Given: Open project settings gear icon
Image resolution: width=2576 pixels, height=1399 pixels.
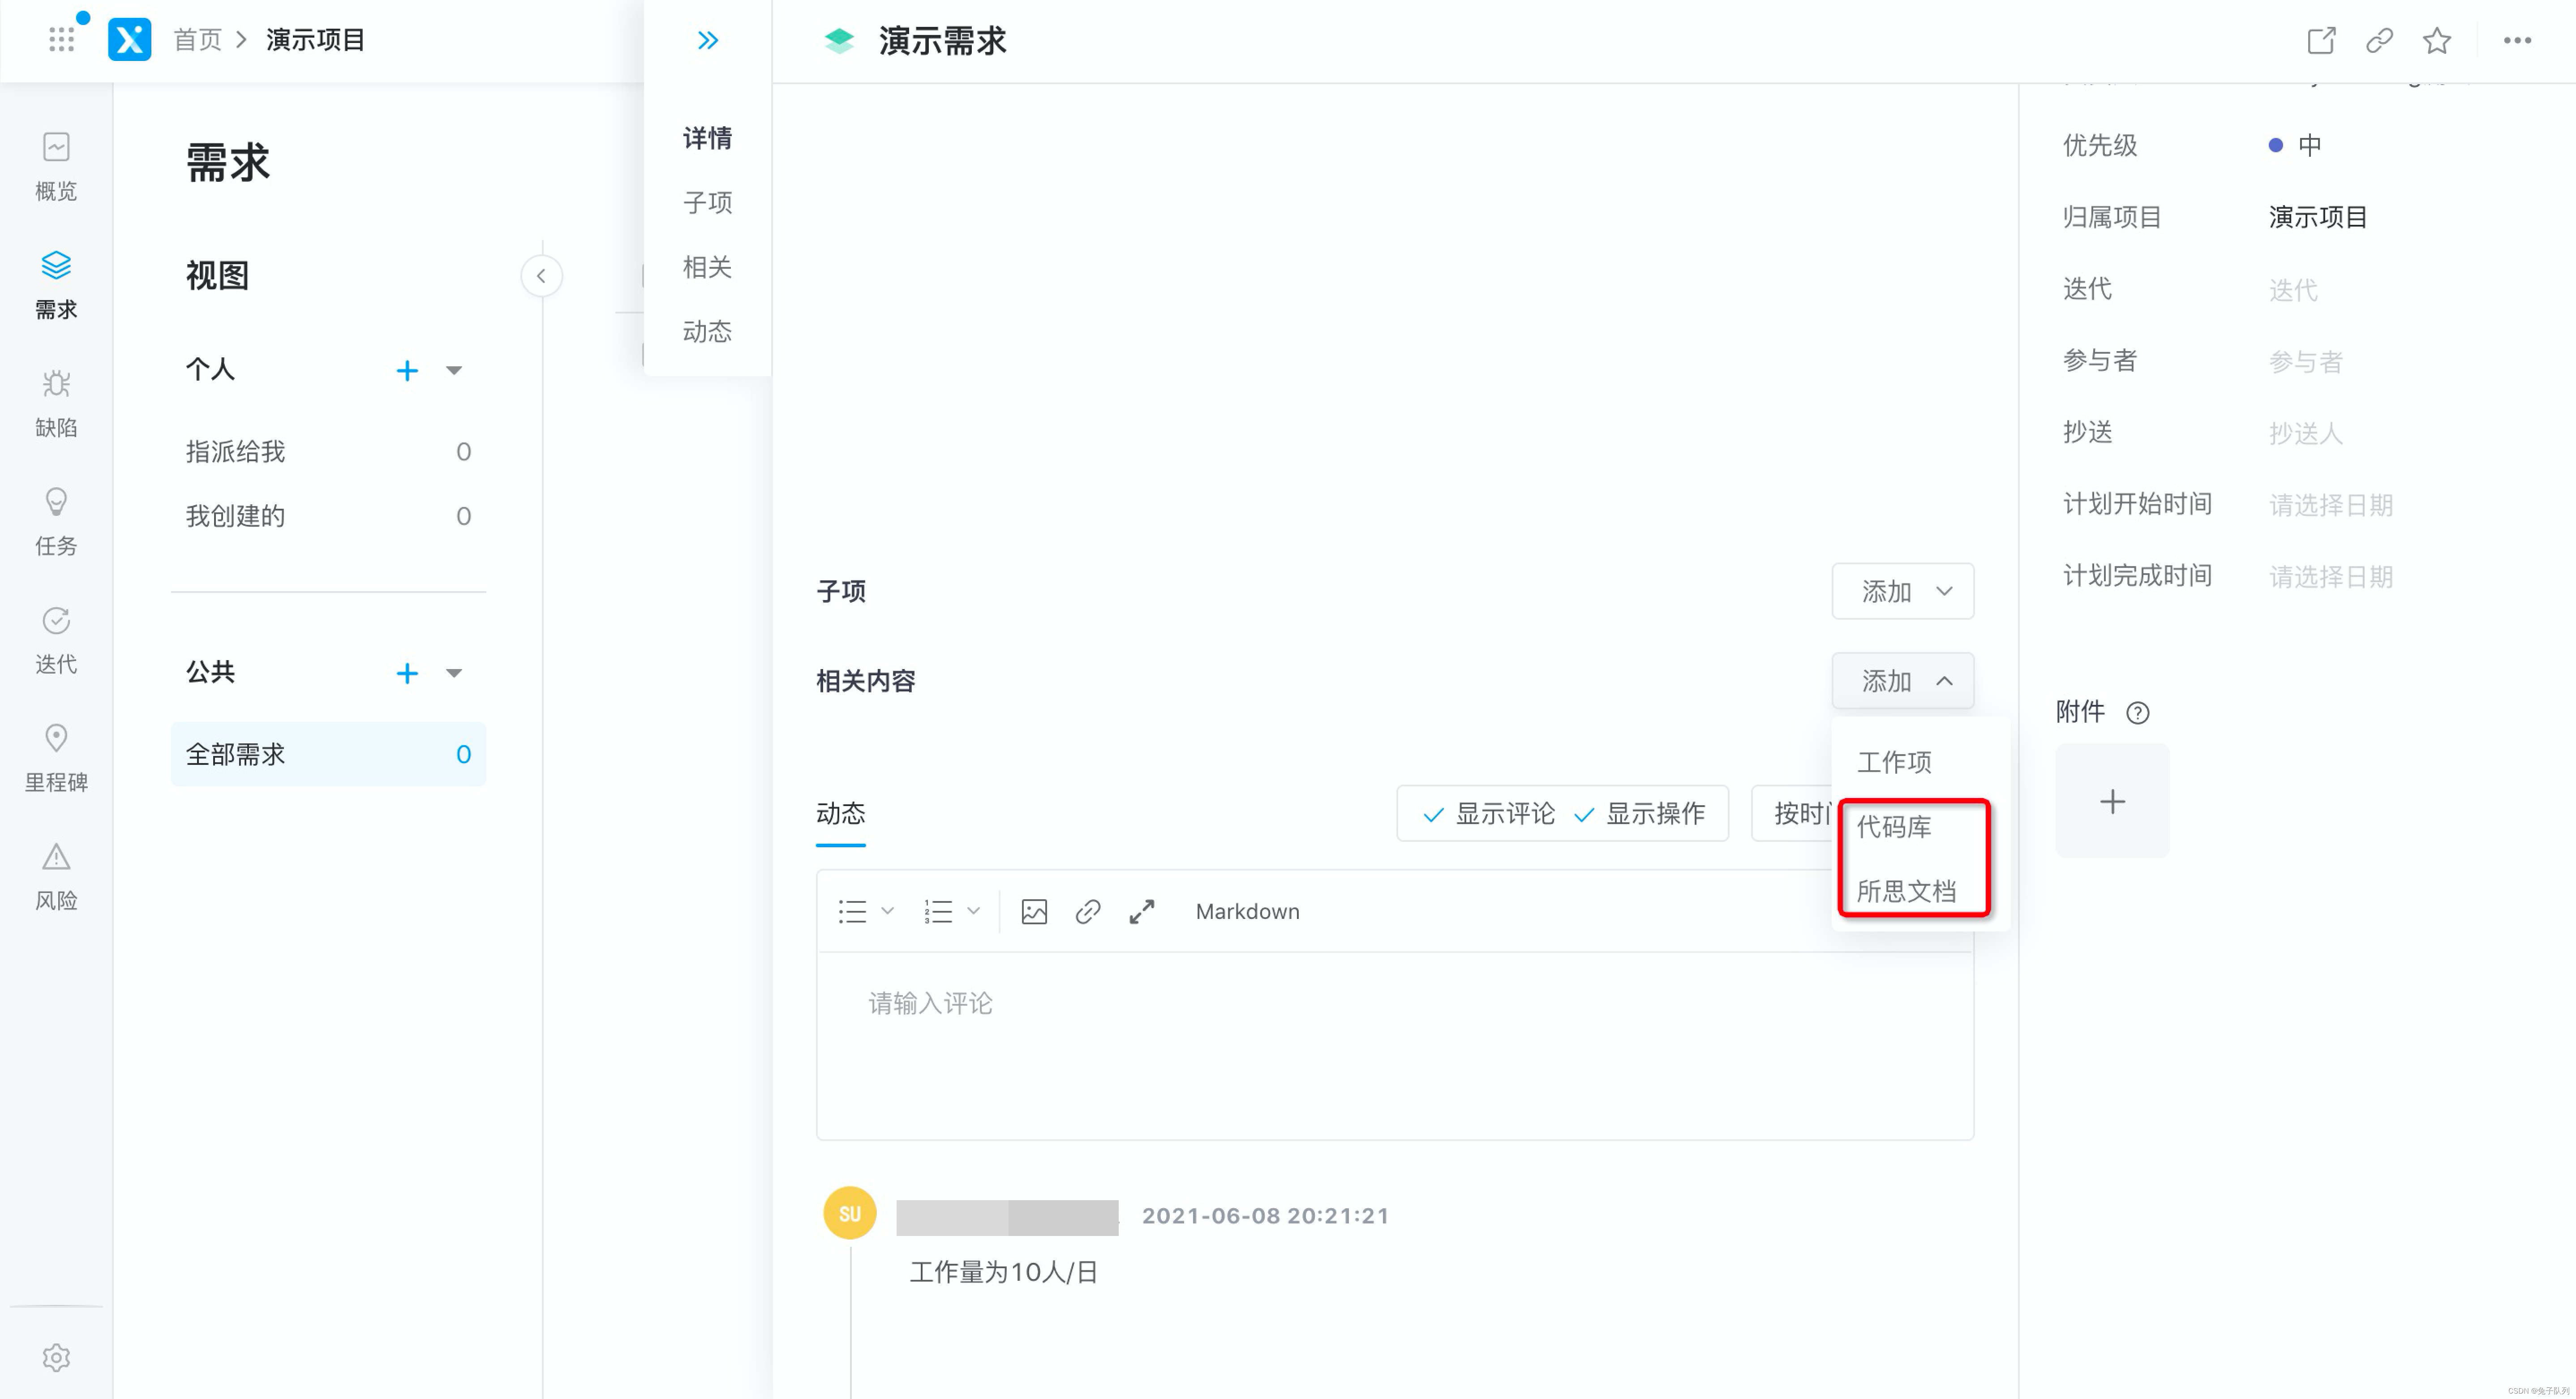Looking at the screenshot, I should [56, 1357].
